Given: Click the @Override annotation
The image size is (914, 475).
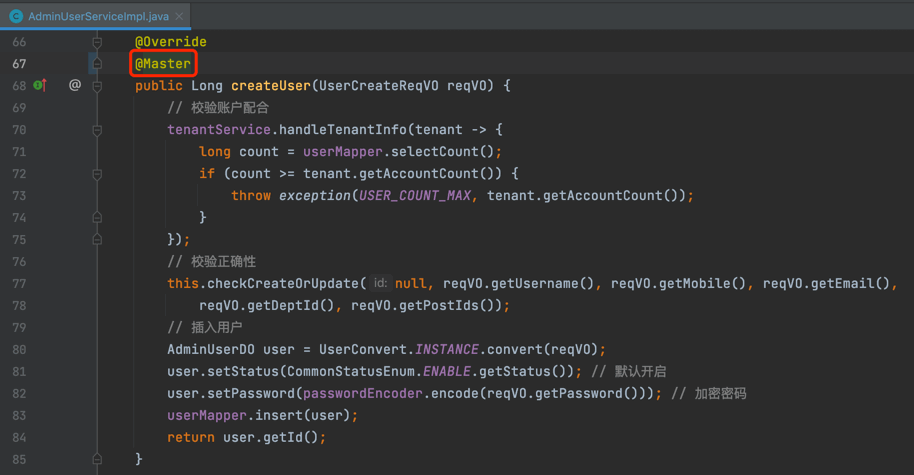Looking at the screenshot, I should click(171, 42).
